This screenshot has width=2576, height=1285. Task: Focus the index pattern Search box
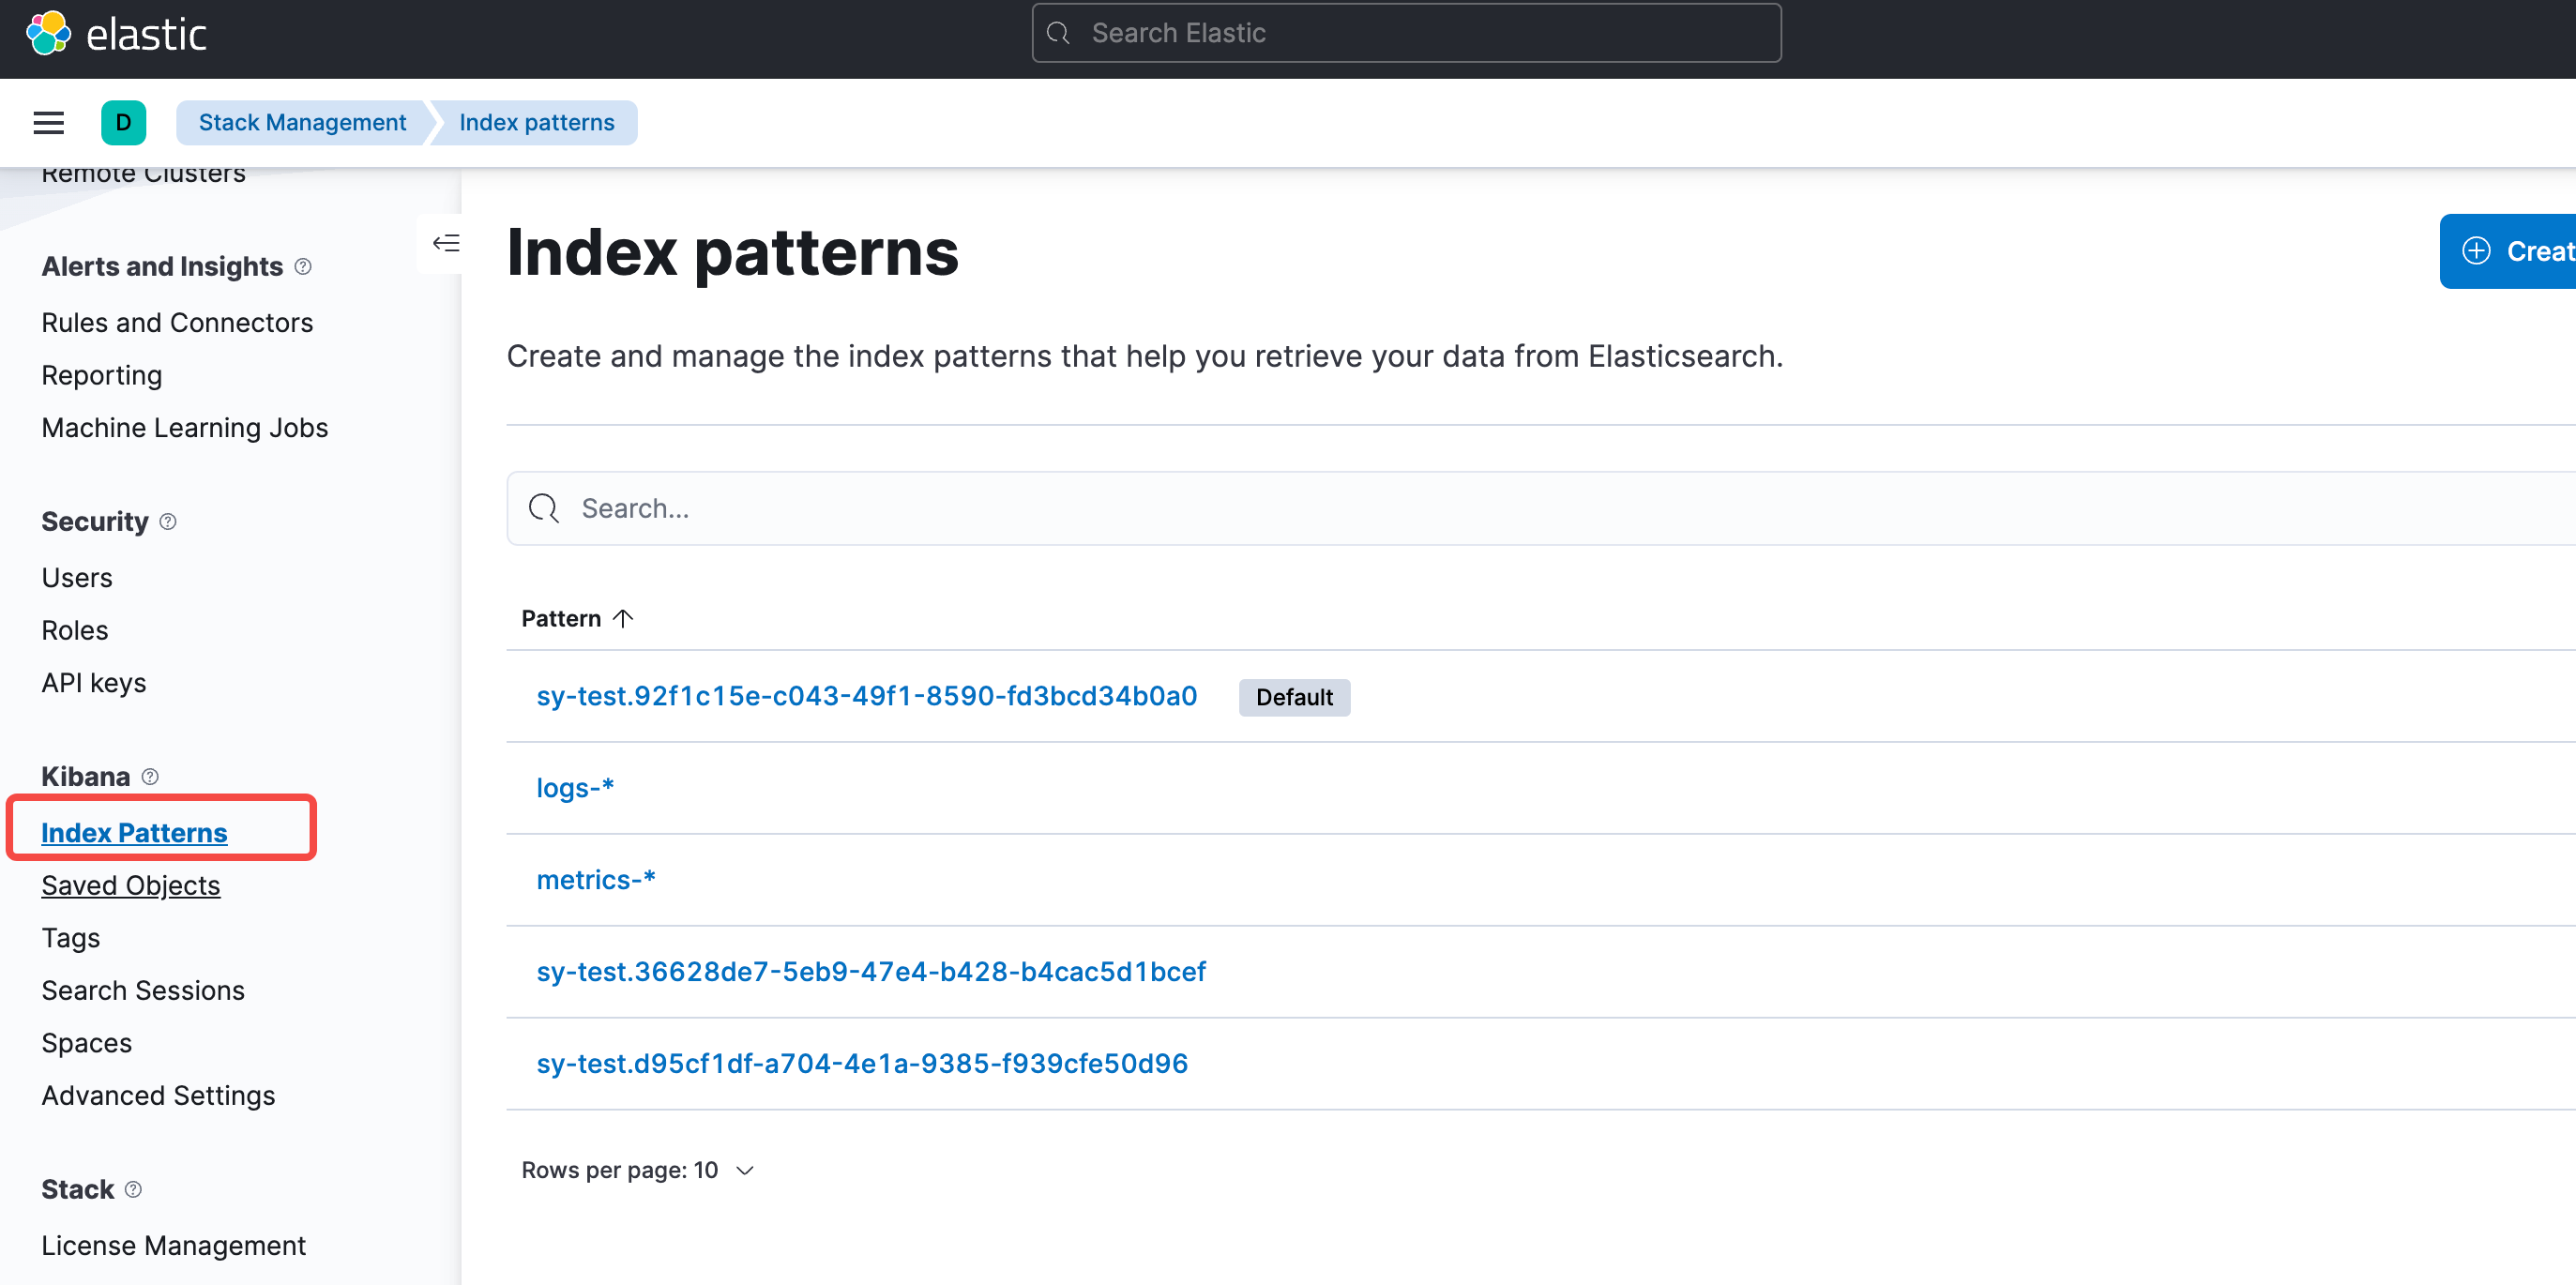pyautogui.click(x=1400, y=509)
